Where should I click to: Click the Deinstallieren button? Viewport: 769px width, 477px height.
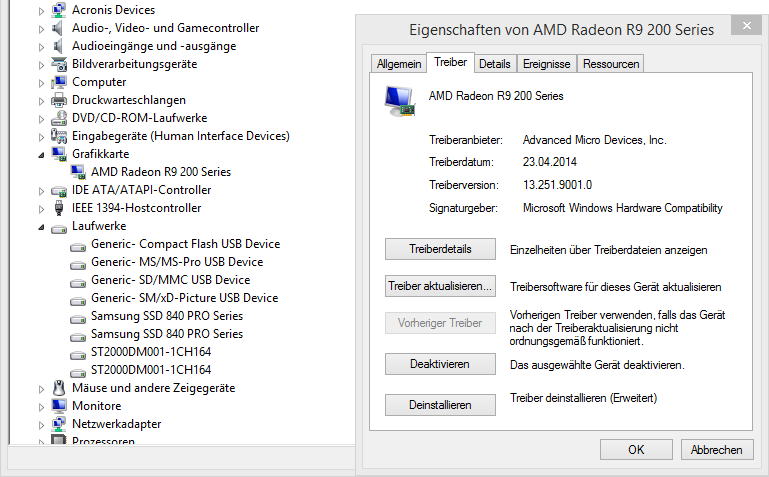coord(440,405)
